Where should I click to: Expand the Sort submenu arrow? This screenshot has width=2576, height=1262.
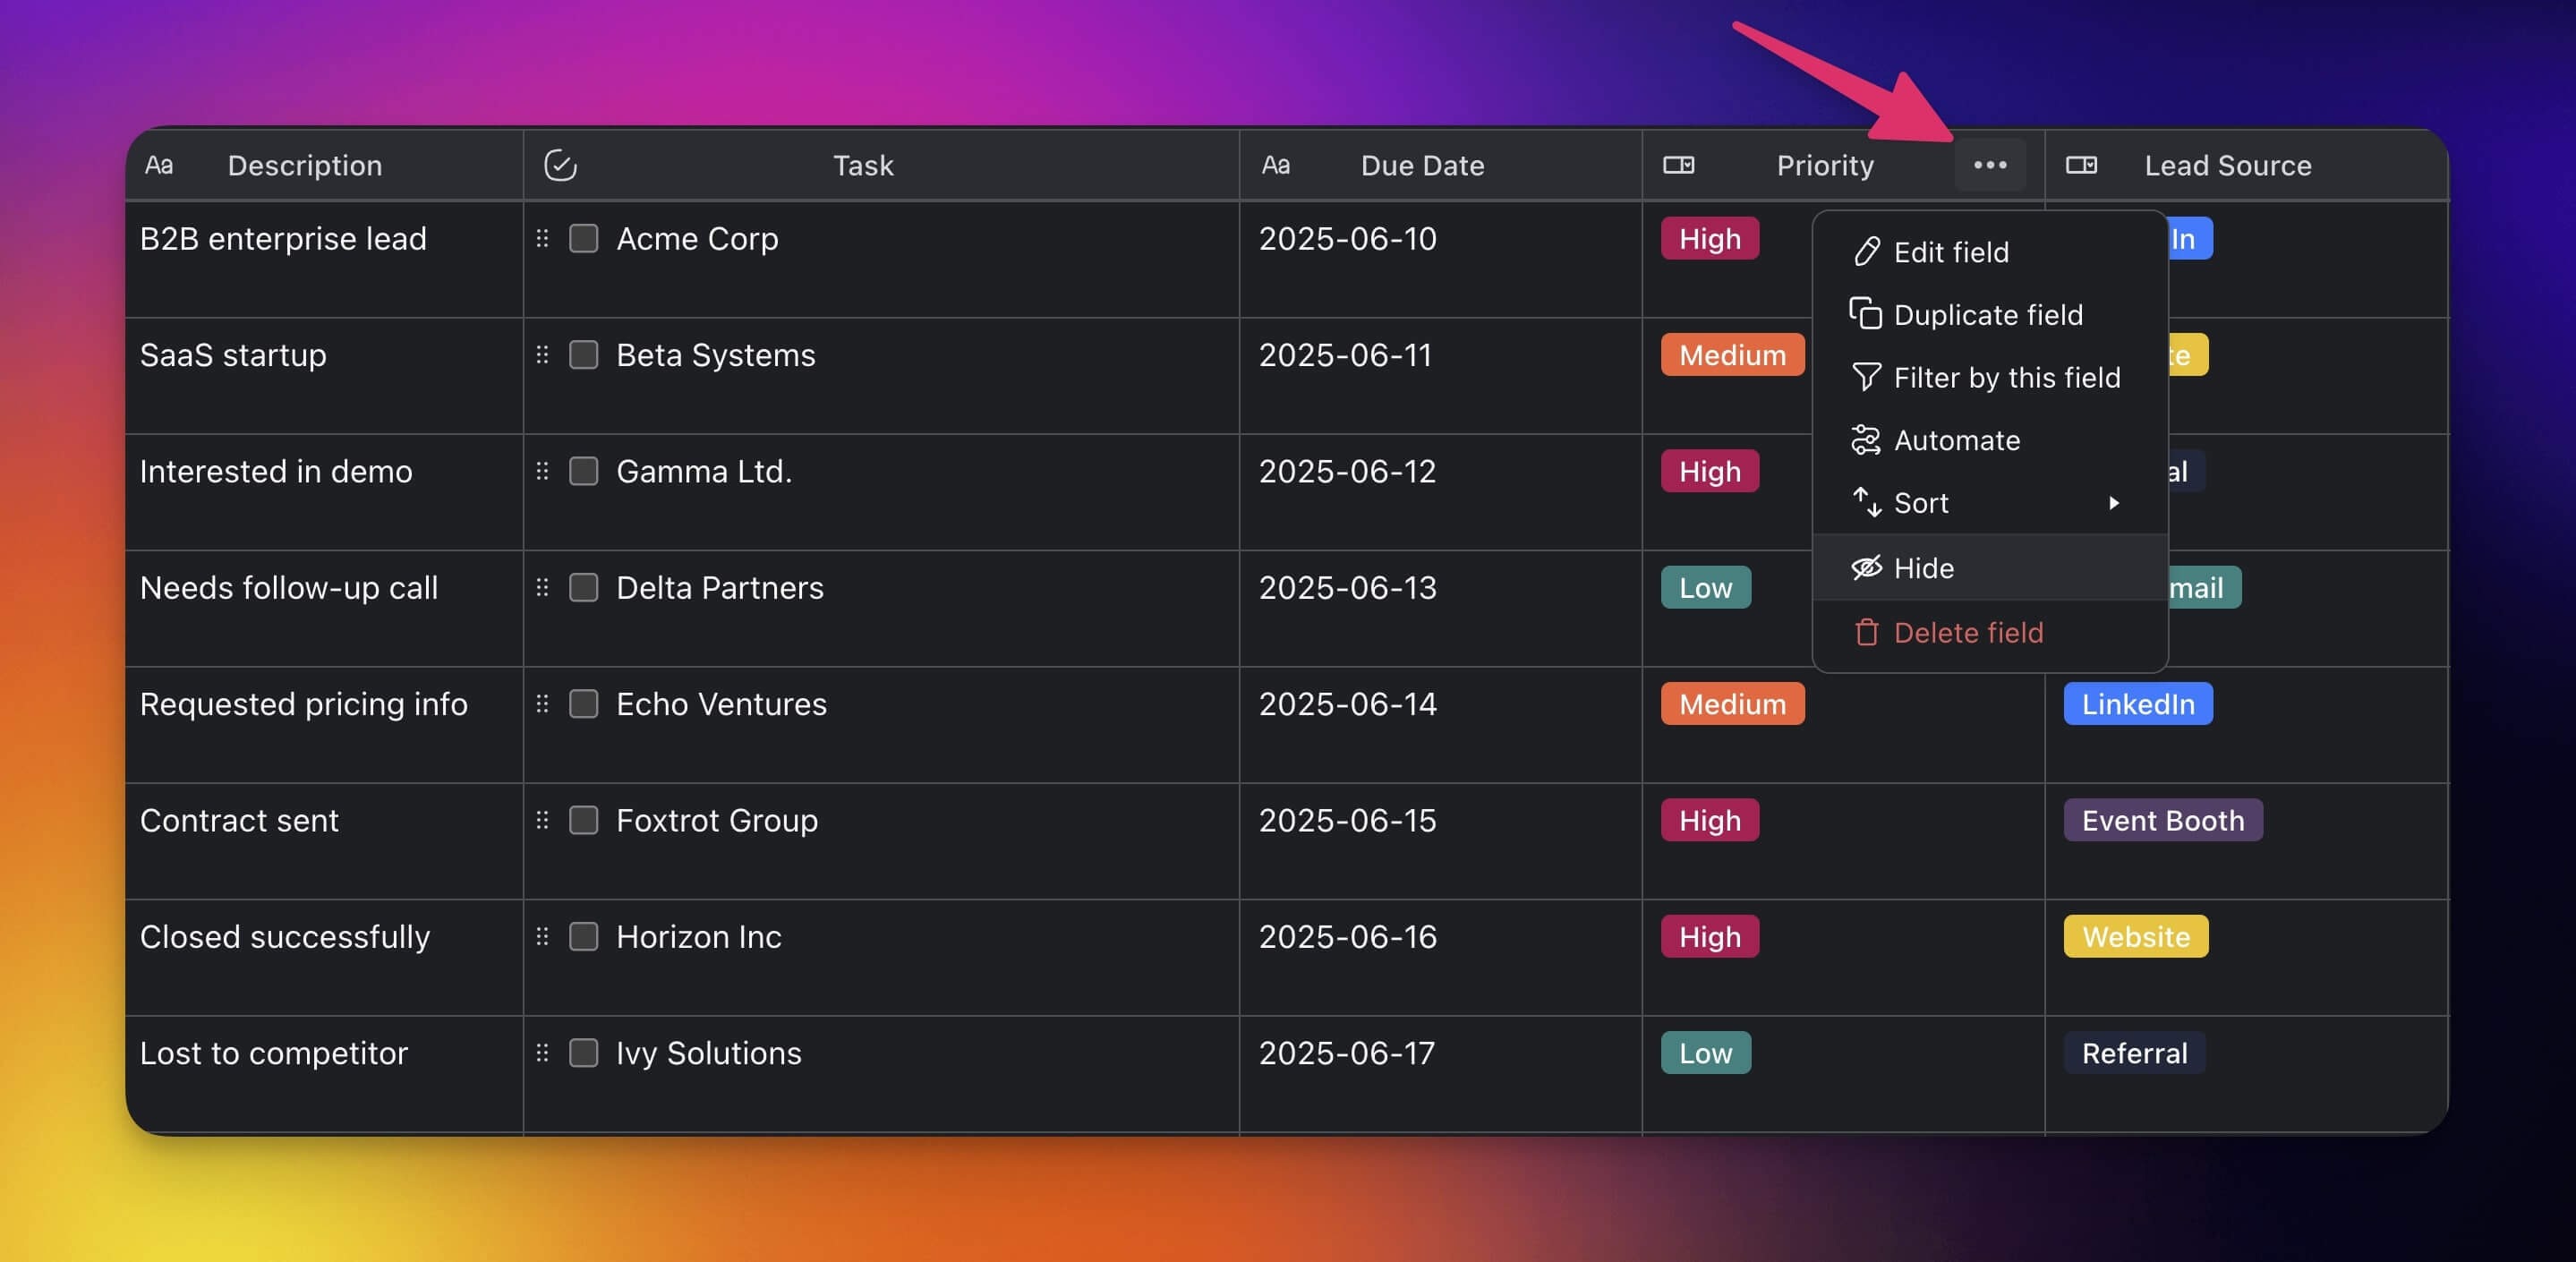(2113, 503)
